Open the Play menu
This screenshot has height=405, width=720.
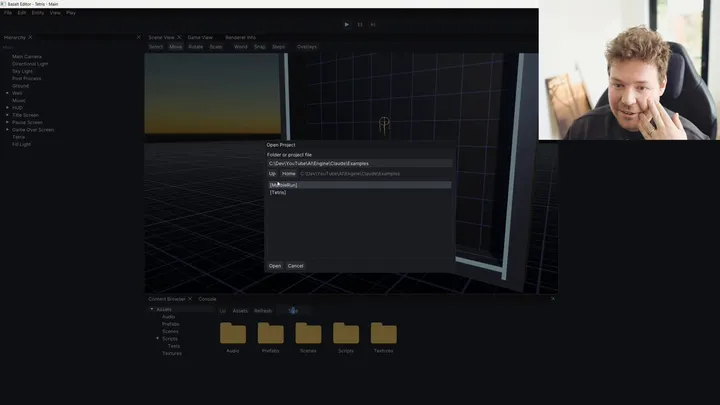coord(71,13)
